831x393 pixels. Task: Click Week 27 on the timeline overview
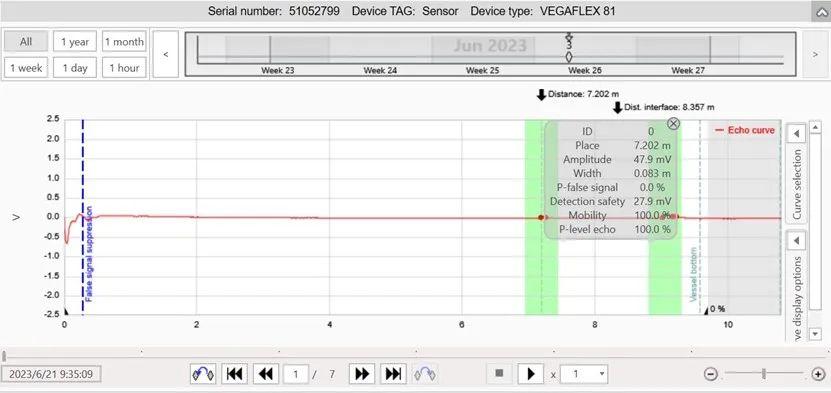pyautogui.click(x=688, y=70)
